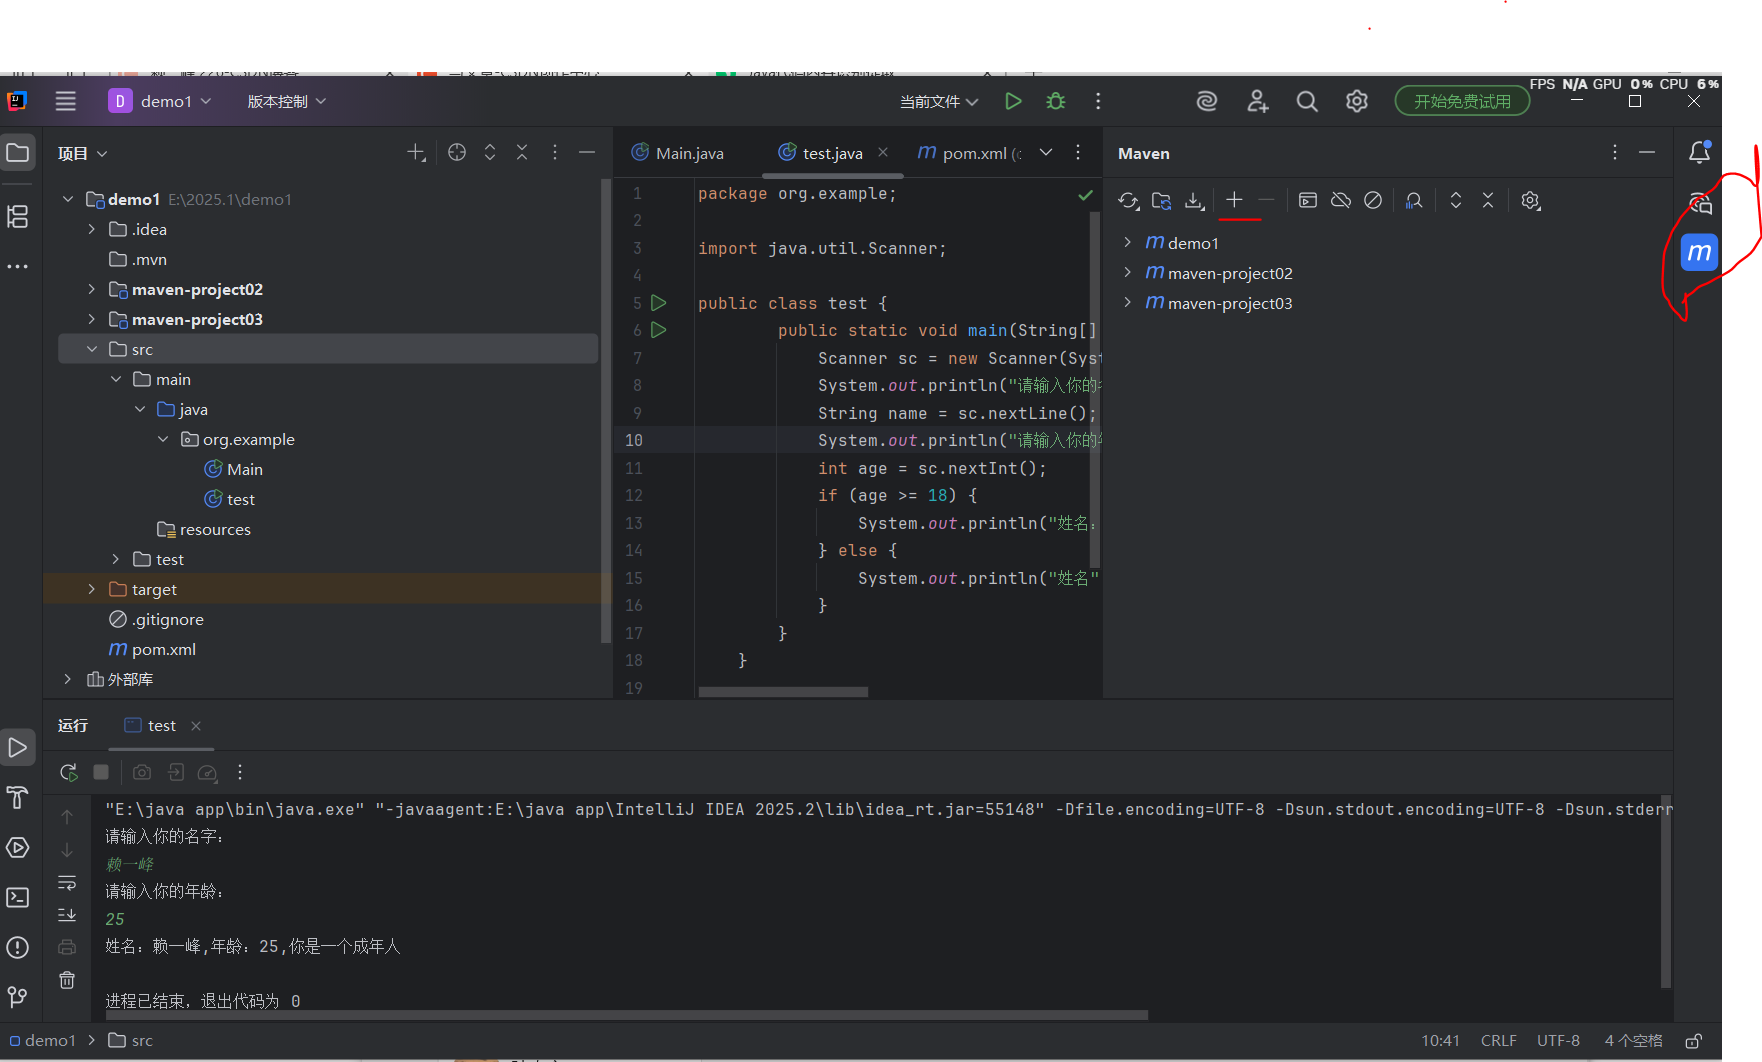Switch to the pom.xml editor tab
The image size is (1762, 1062).
point(969,153)
